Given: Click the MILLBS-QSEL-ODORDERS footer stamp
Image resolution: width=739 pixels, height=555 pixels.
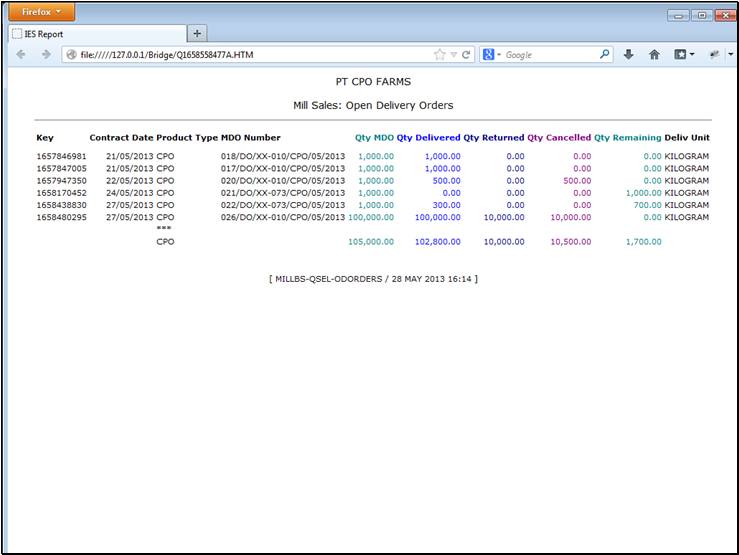Looking at the screenshot, I should coord(373,279).
